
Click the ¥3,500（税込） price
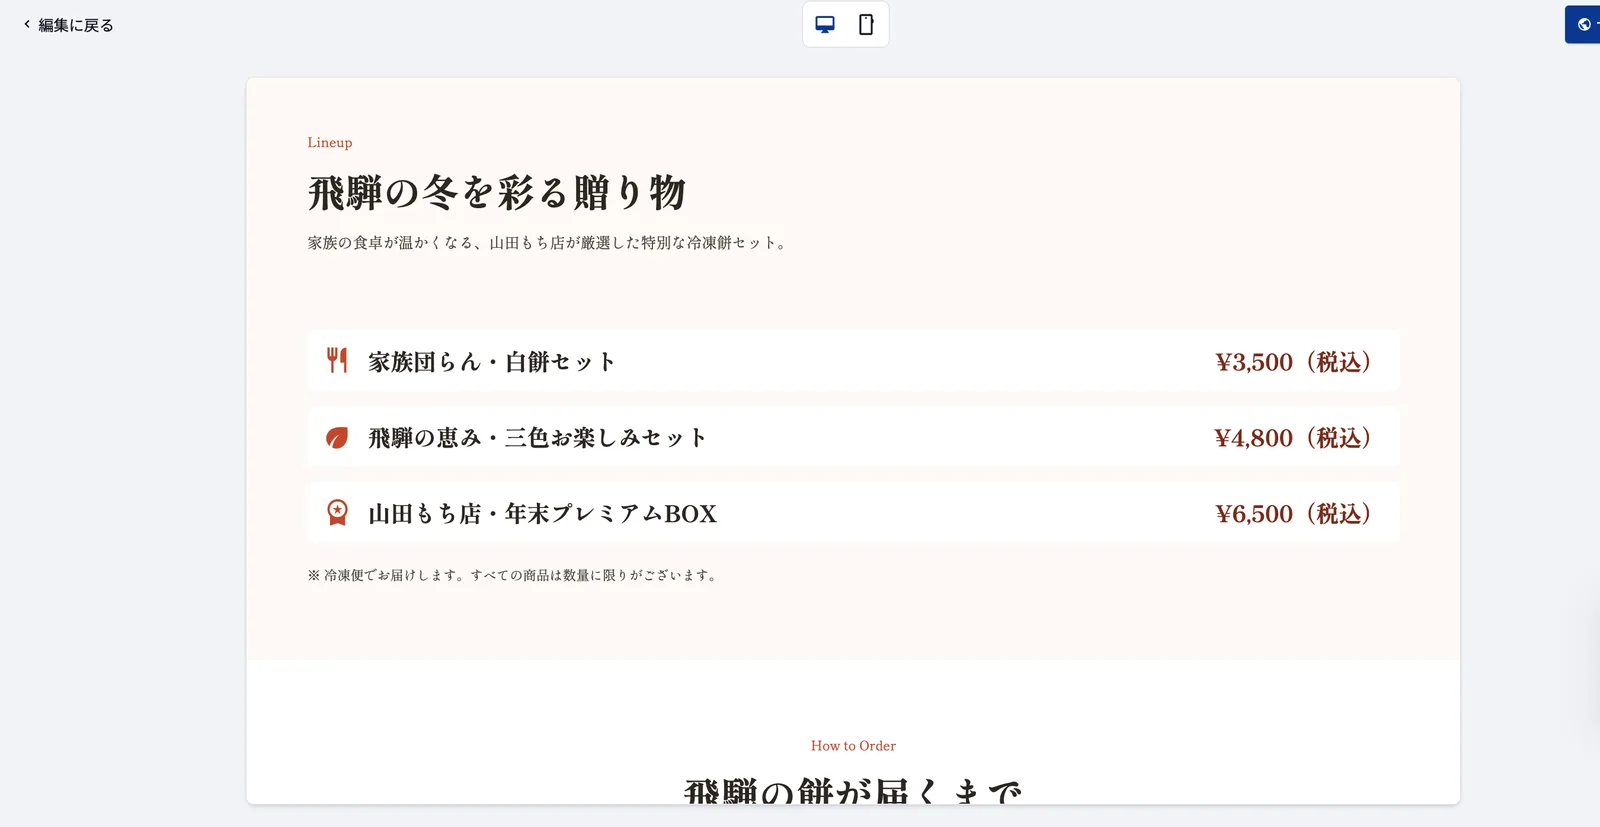(x=1292, y=362)
